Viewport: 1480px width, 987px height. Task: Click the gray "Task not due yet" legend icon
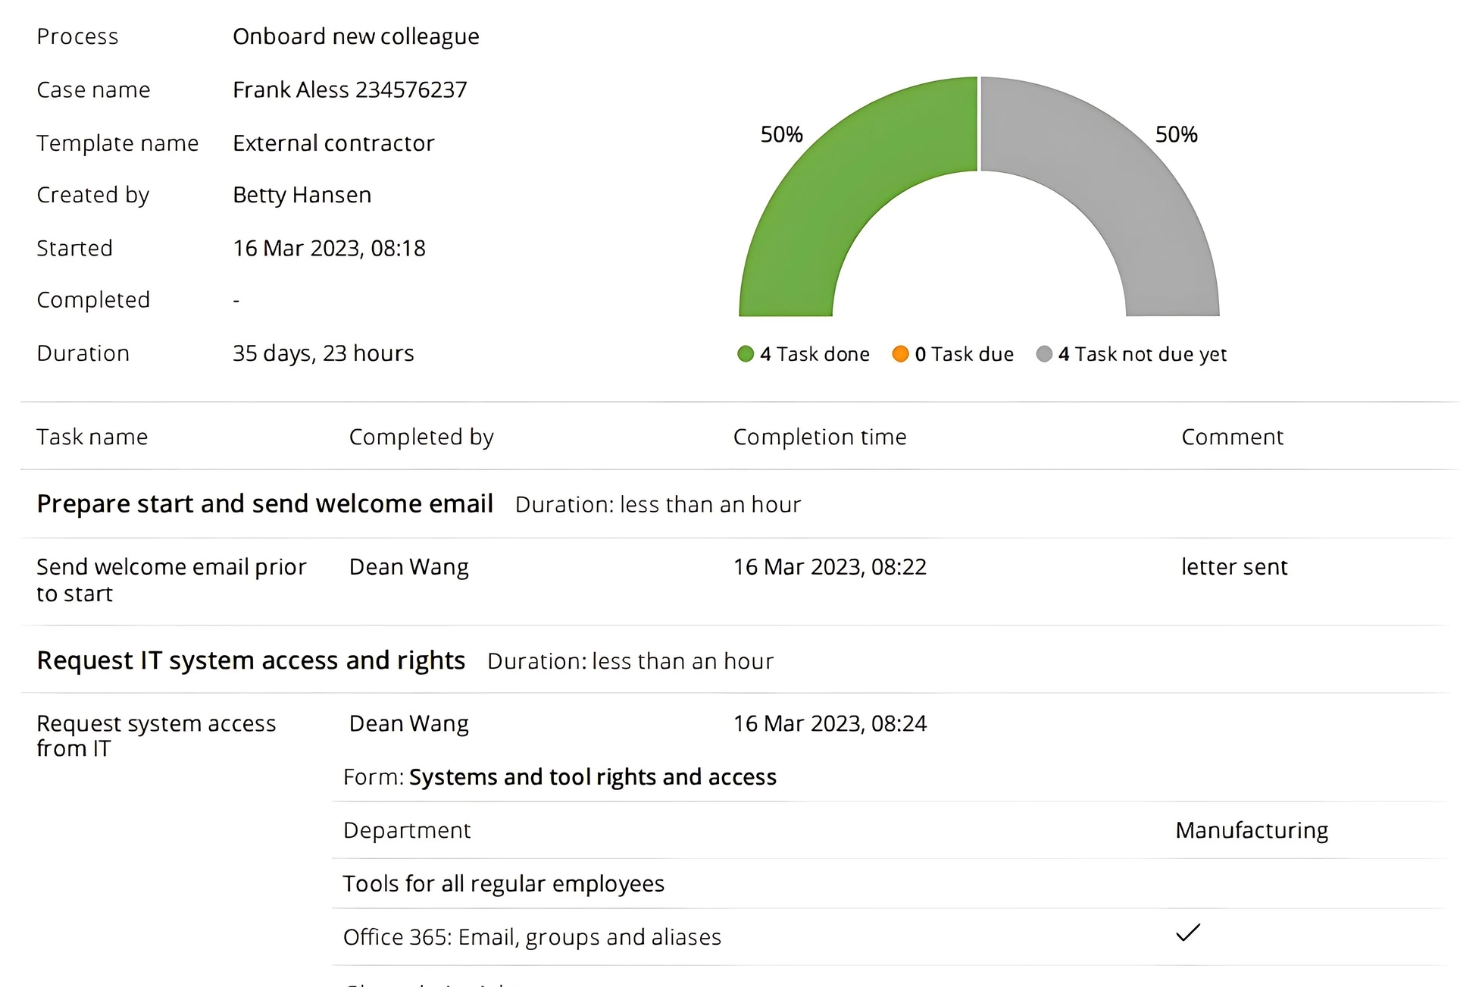[x=1045, y=353]
